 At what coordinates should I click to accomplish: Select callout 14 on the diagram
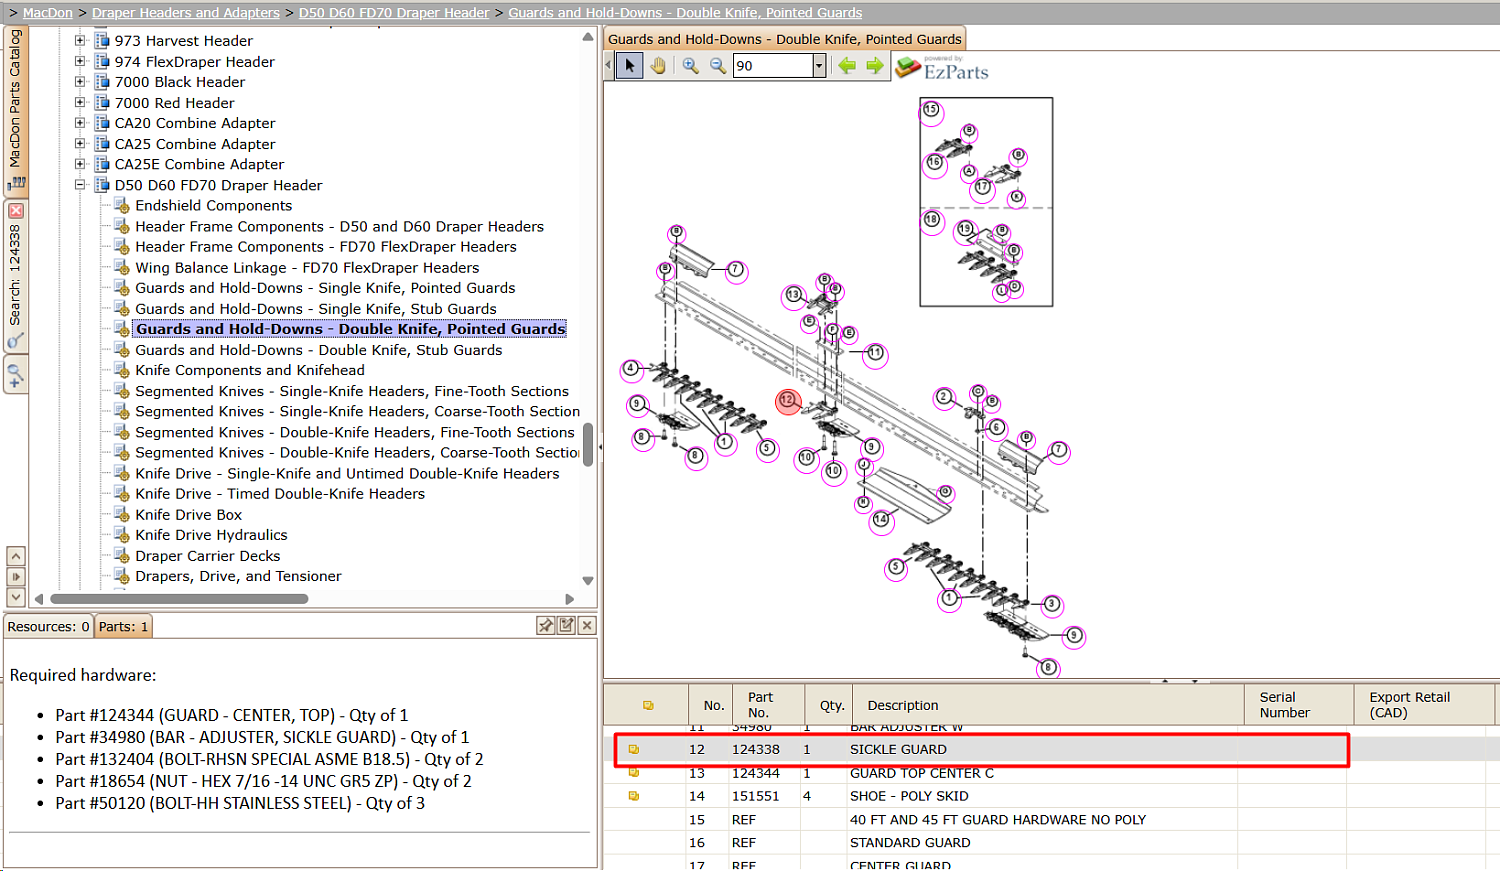click(881, 521)
